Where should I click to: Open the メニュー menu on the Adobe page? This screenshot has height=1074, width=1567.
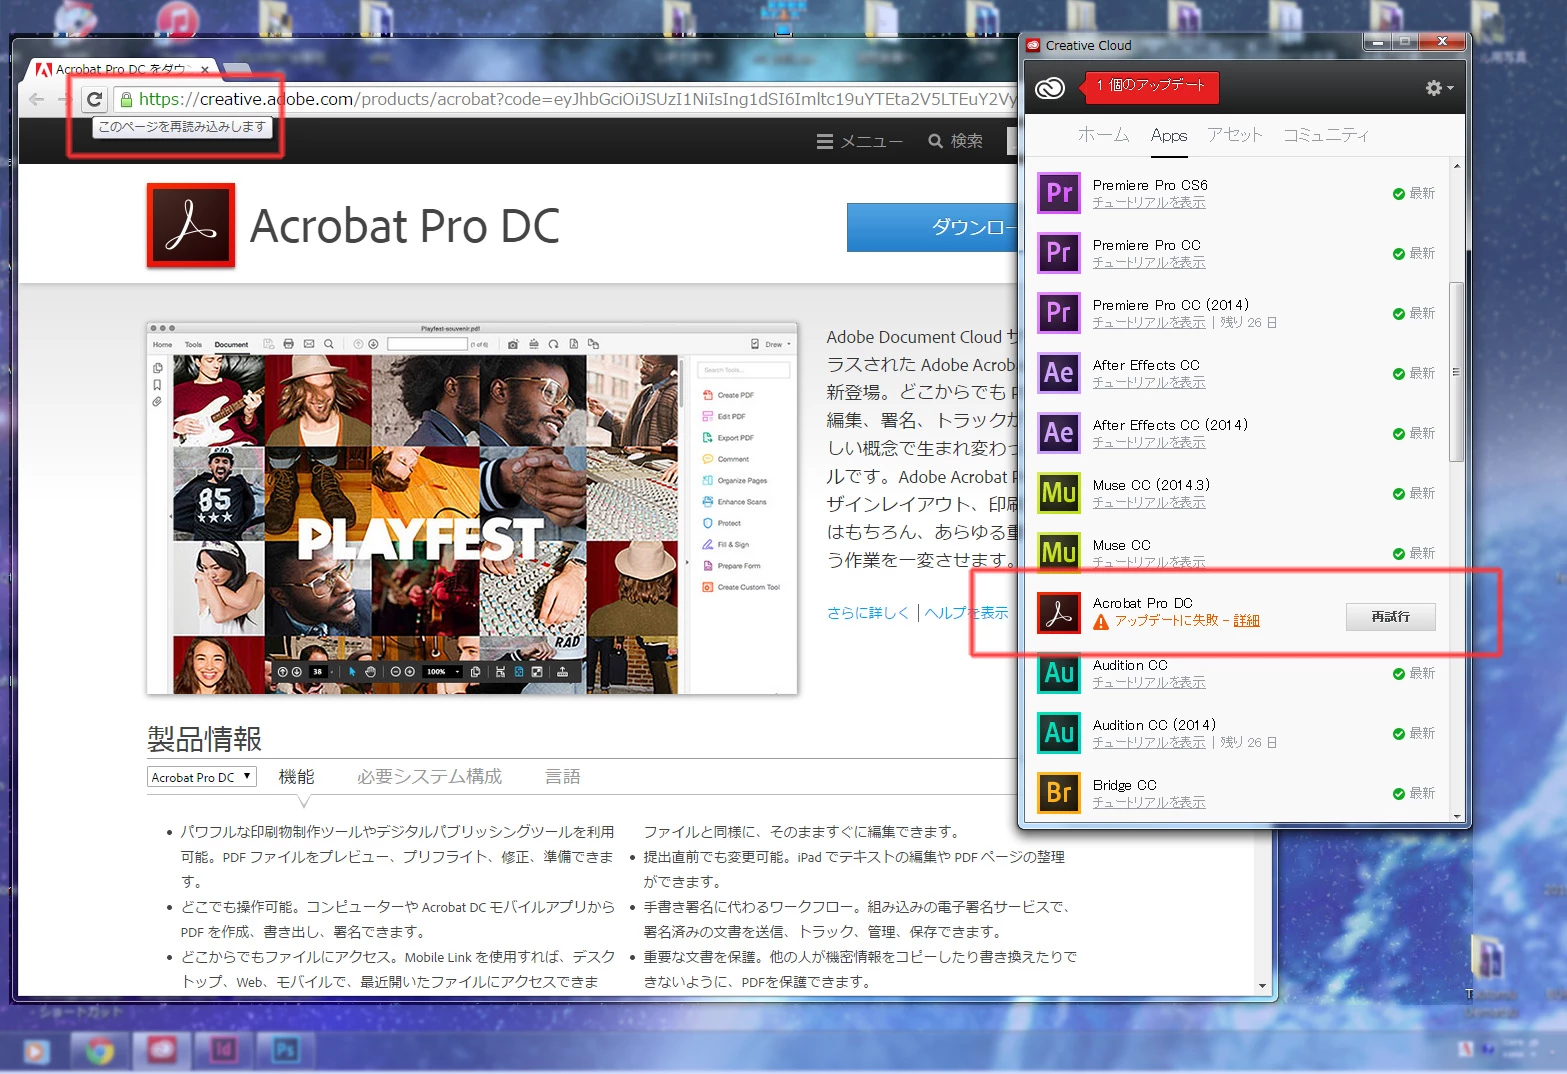click(x=859, y=141)
